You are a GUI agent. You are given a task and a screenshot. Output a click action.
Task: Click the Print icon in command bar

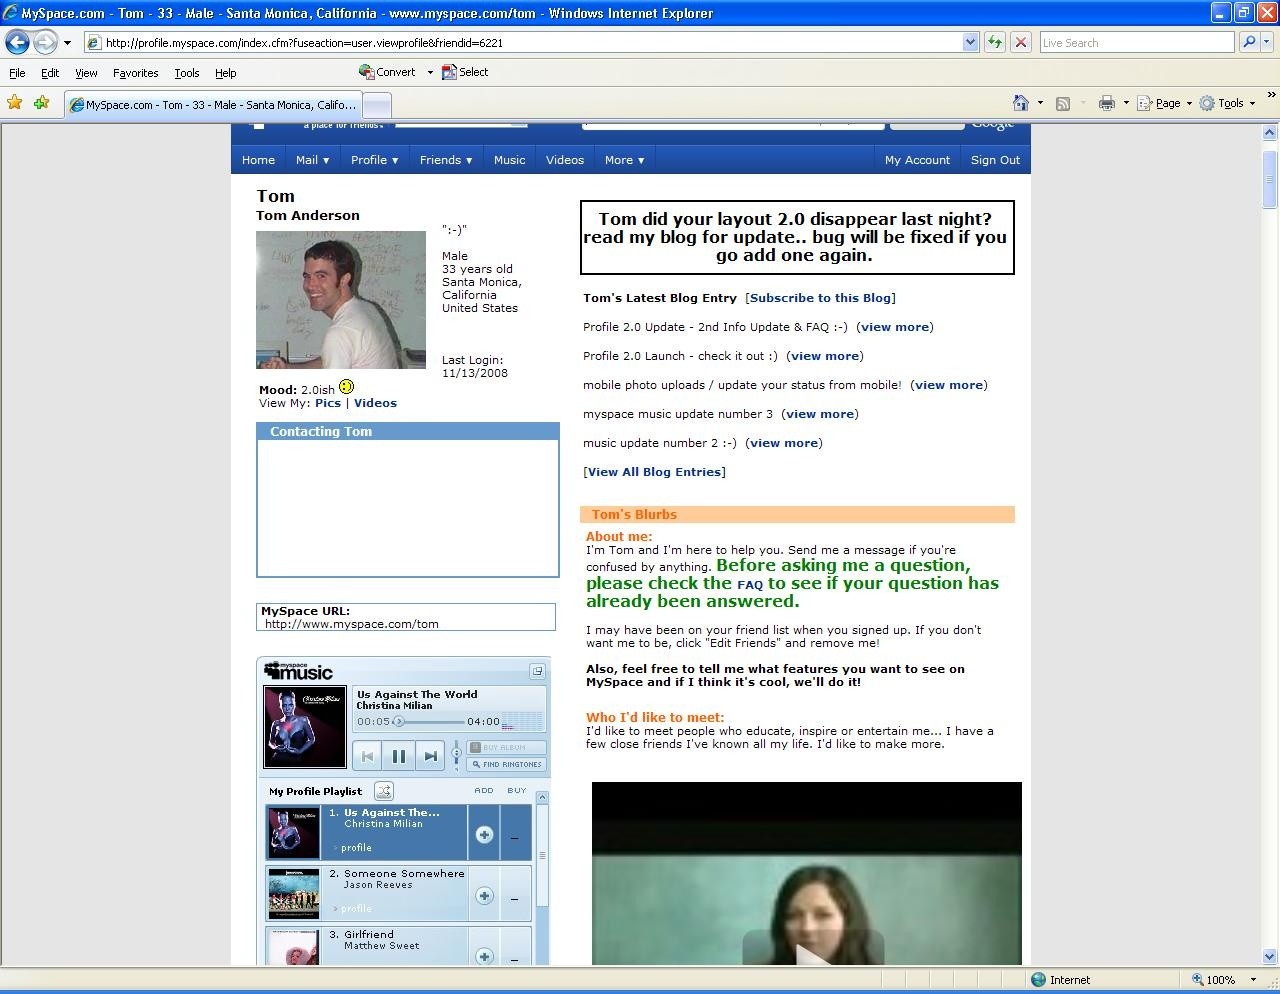1106,103
